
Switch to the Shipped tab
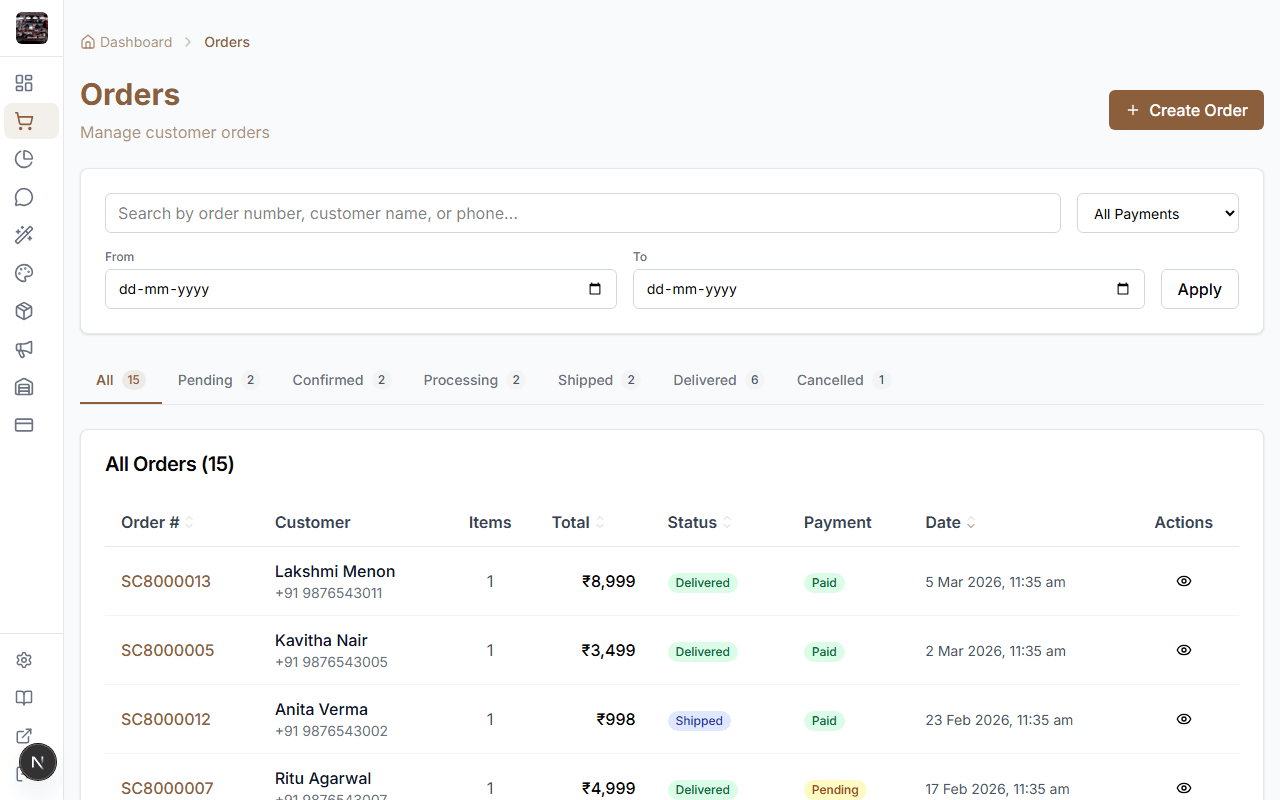[586, 380]
